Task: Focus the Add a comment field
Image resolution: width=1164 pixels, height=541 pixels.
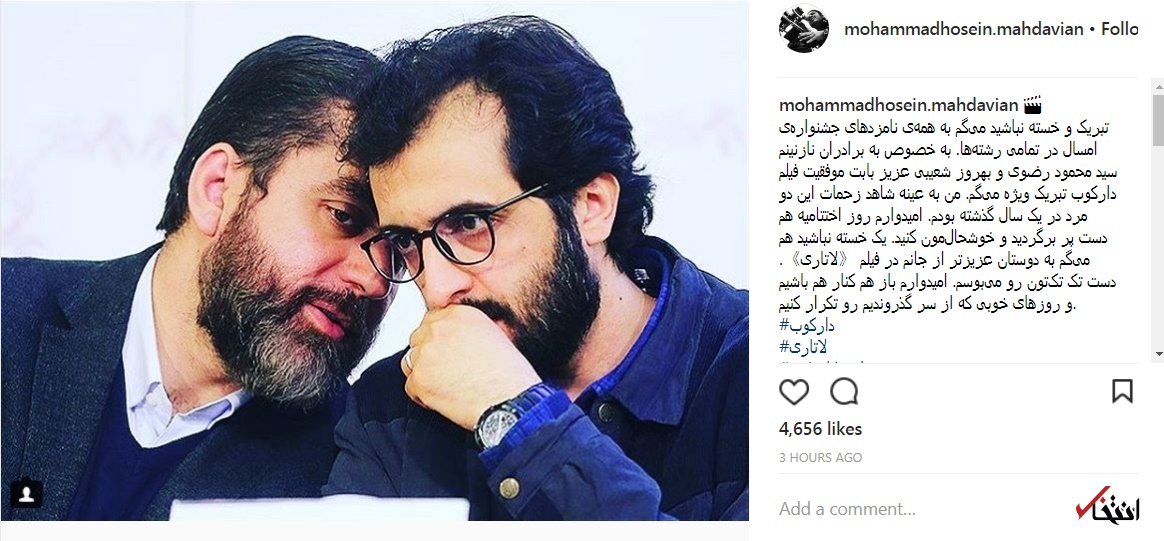Action: 921,509
